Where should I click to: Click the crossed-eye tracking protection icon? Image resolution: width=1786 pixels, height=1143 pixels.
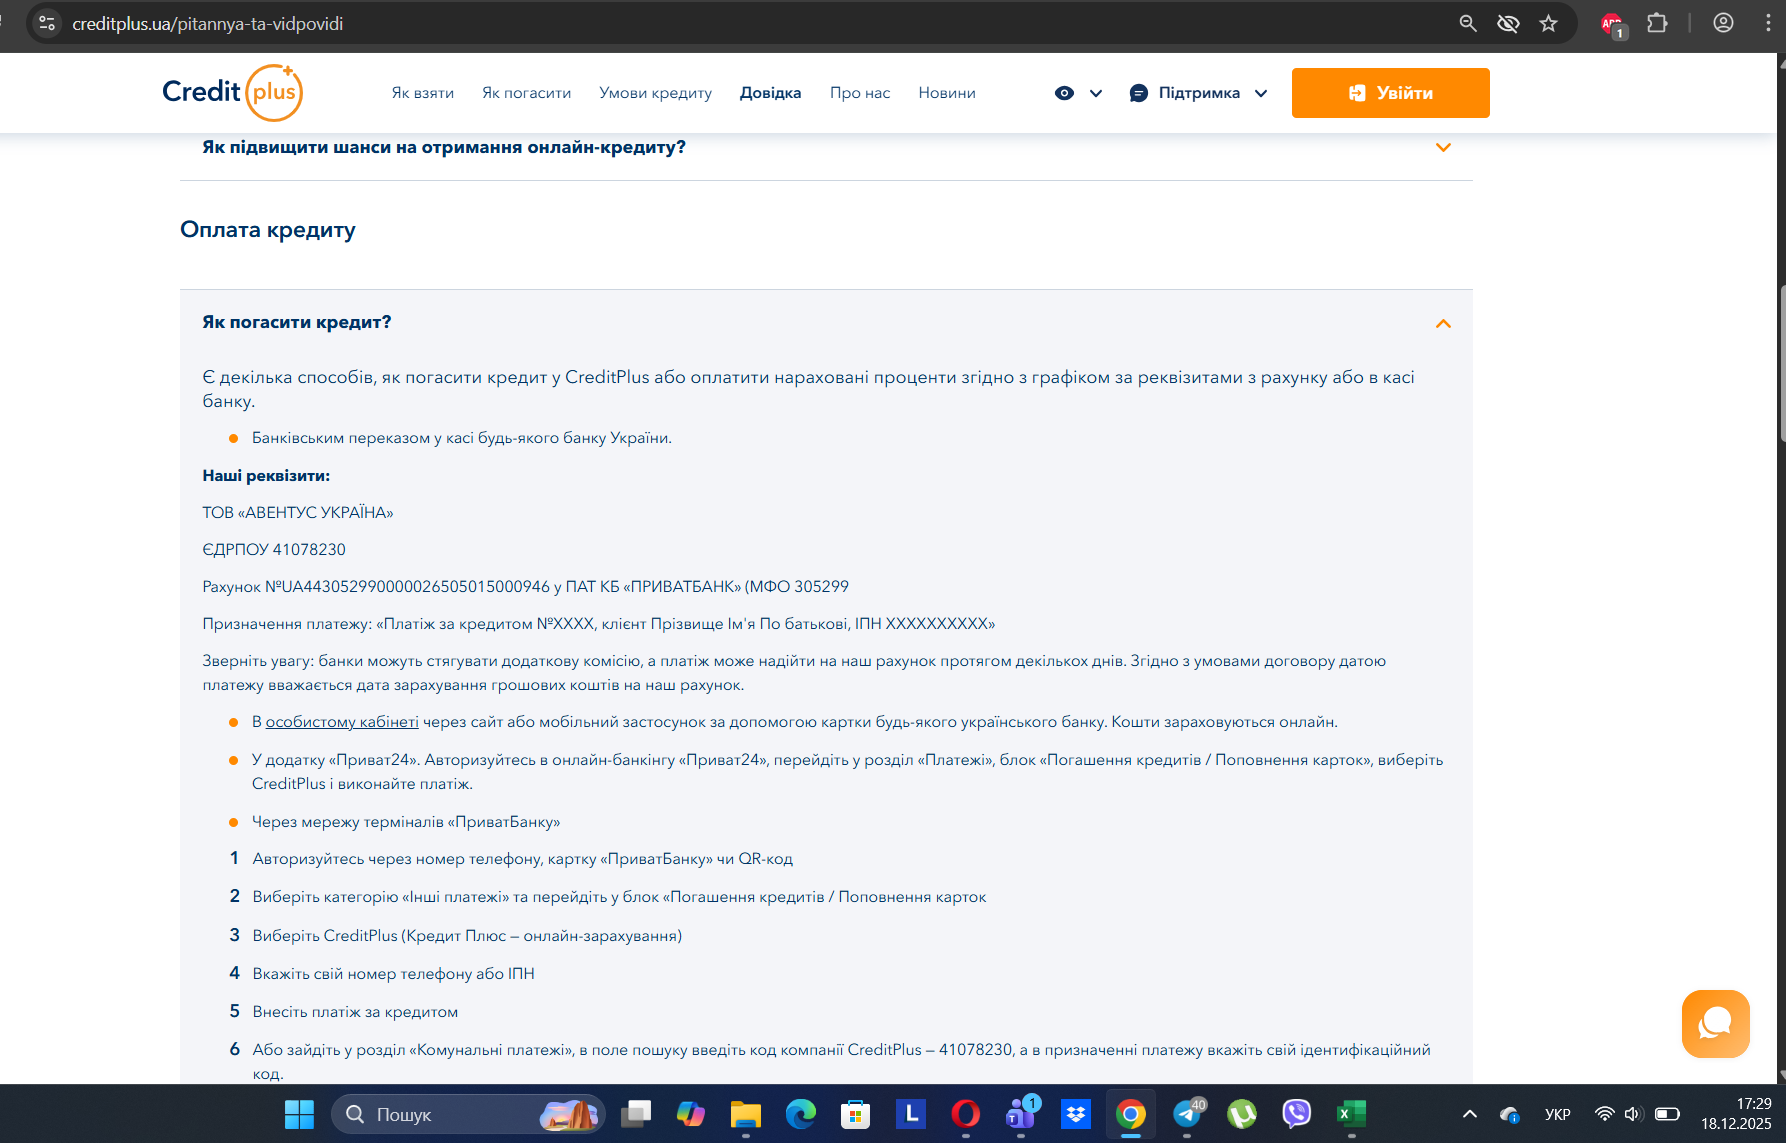tap(1508, 23)
